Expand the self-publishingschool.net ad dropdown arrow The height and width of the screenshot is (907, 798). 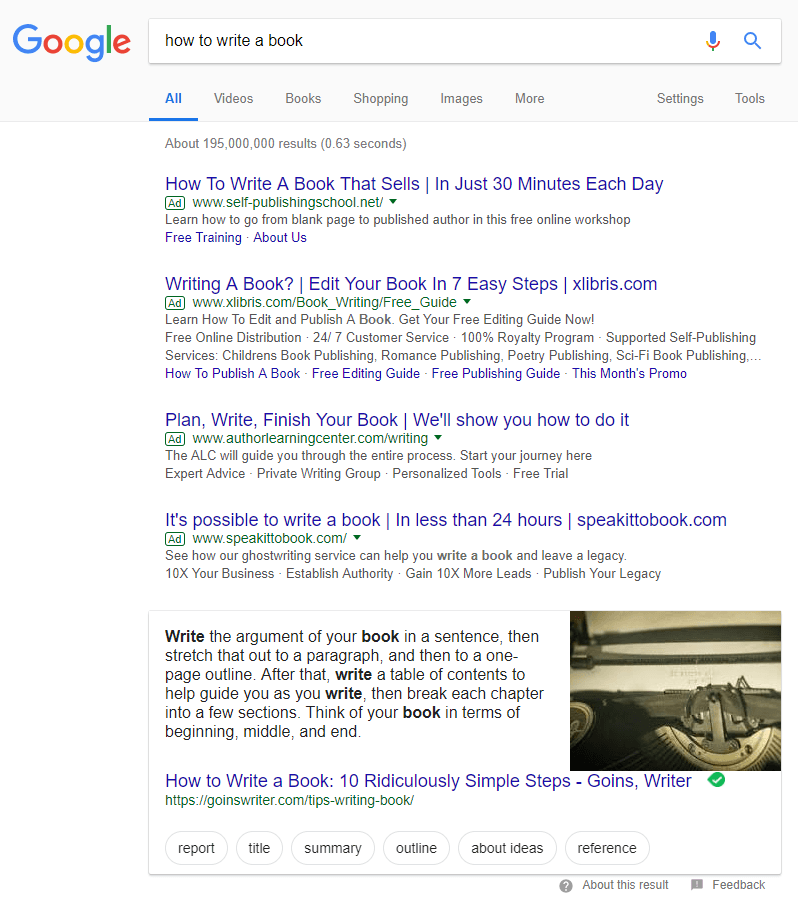coord(393,202)
